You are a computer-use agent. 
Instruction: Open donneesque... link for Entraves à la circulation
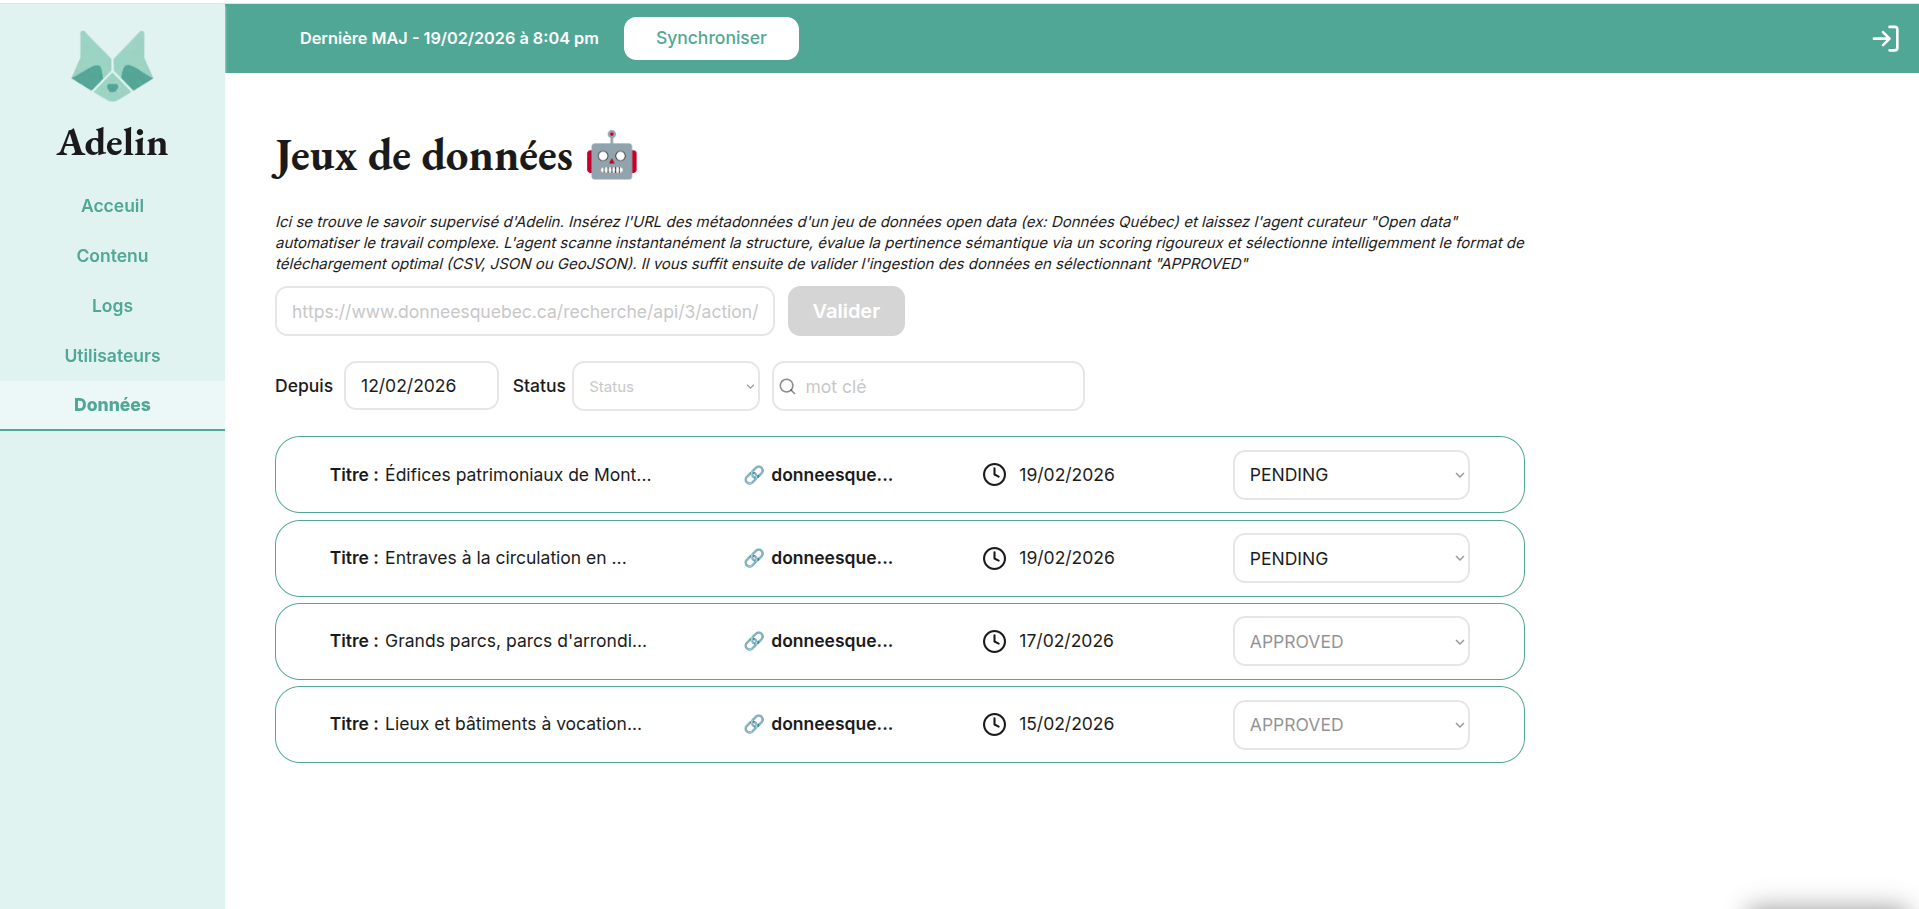tap(832, 558)
